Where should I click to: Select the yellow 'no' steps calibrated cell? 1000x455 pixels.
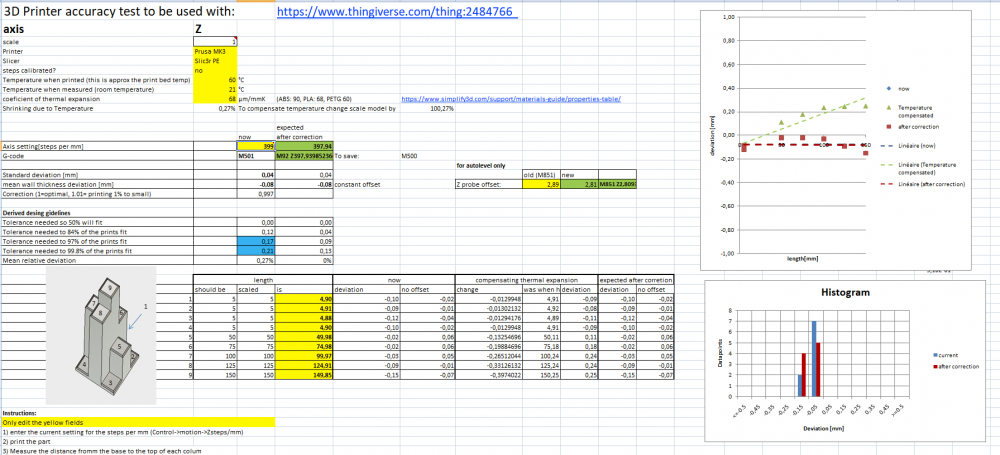pos(216,70)
